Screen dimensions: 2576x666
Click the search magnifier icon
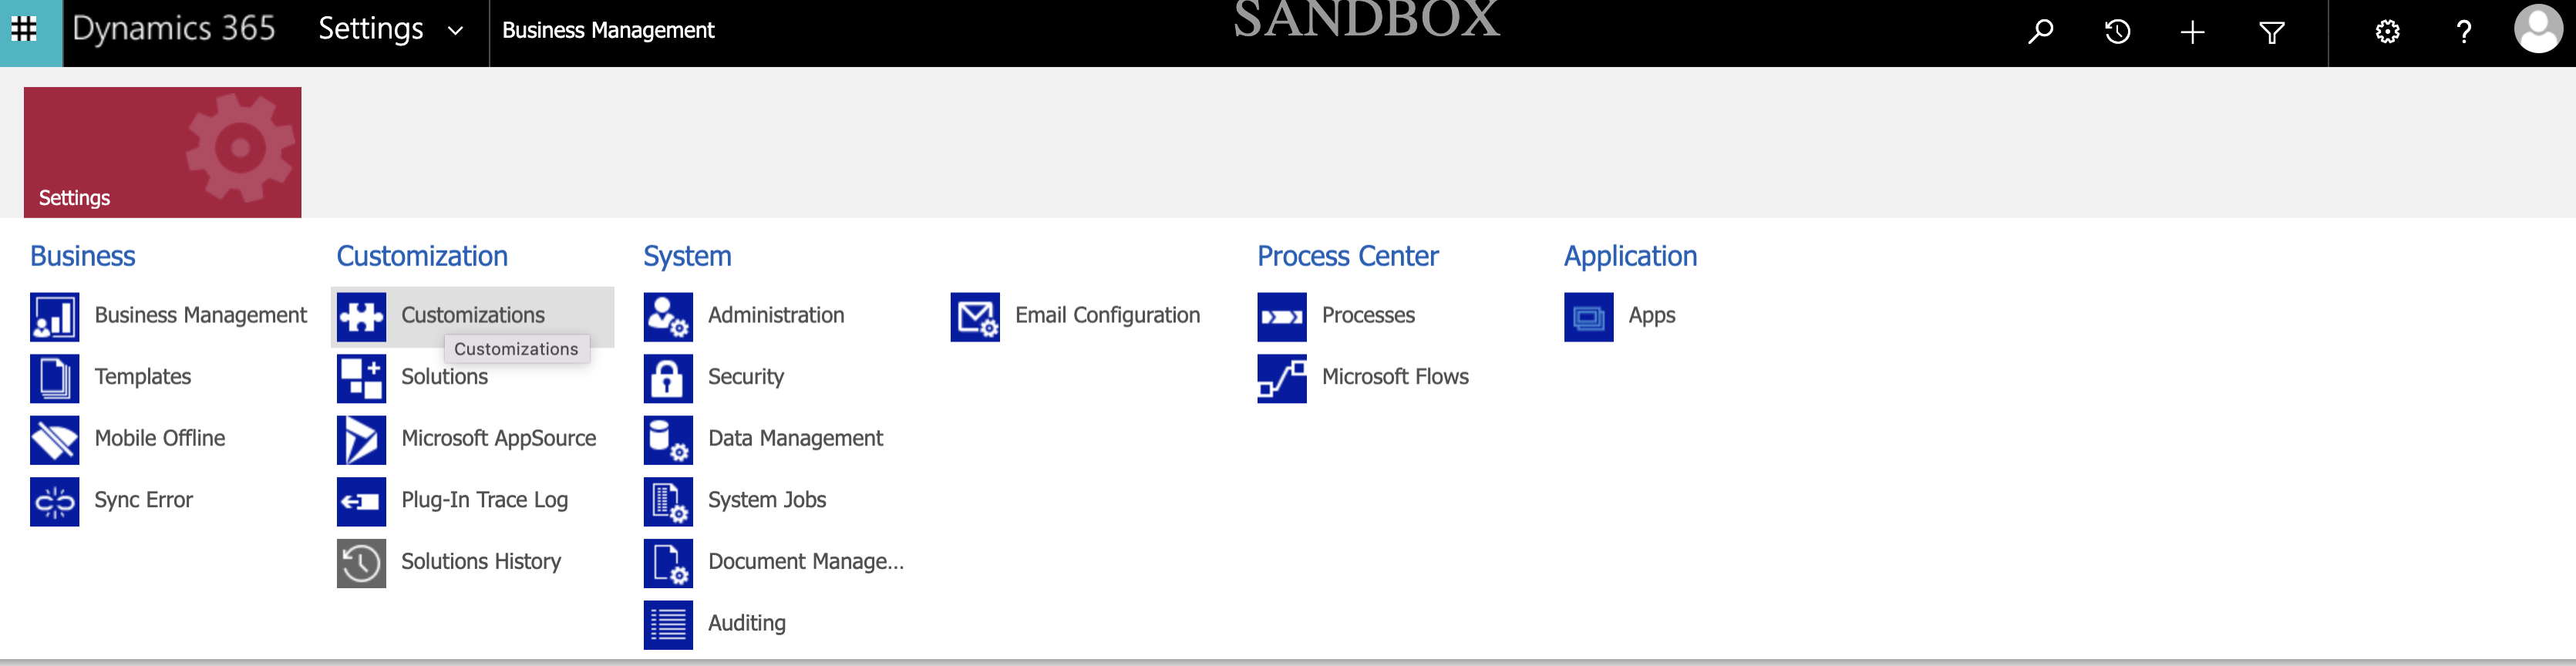(x=2040, y=32)
